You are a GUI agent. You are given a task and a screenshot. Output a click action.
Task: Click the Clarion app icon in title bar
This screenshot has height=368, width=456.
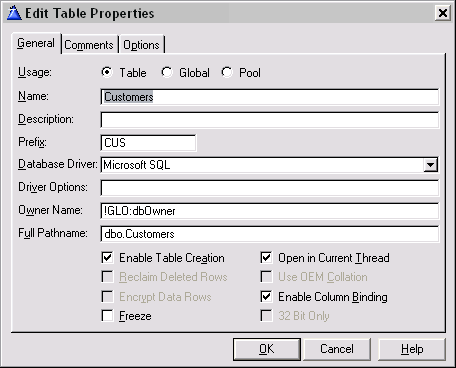click(x=14, y=13)
